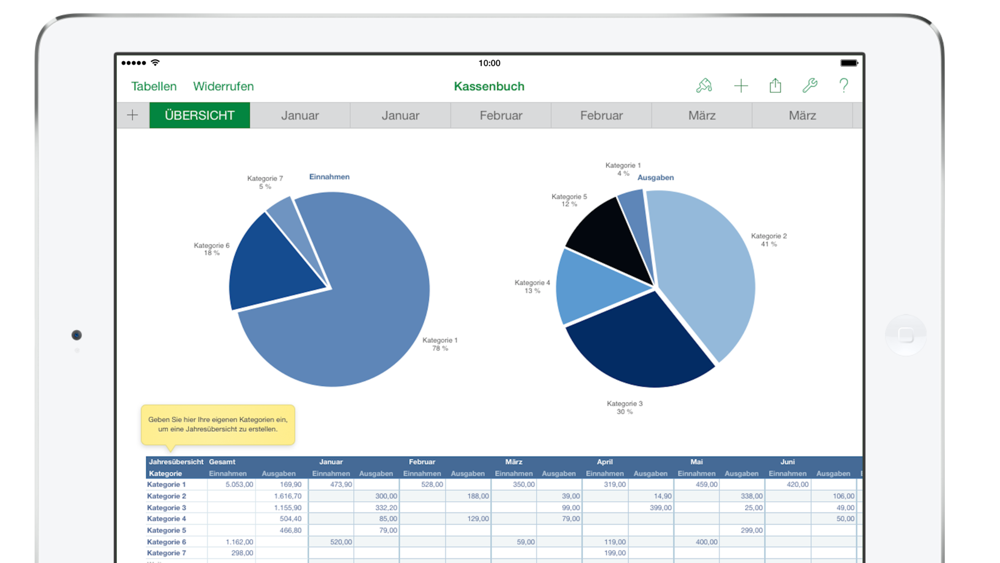This screenshot has height=563, width=1000.
Task: Select the cell showing 332,20
Action: (377, 508)
